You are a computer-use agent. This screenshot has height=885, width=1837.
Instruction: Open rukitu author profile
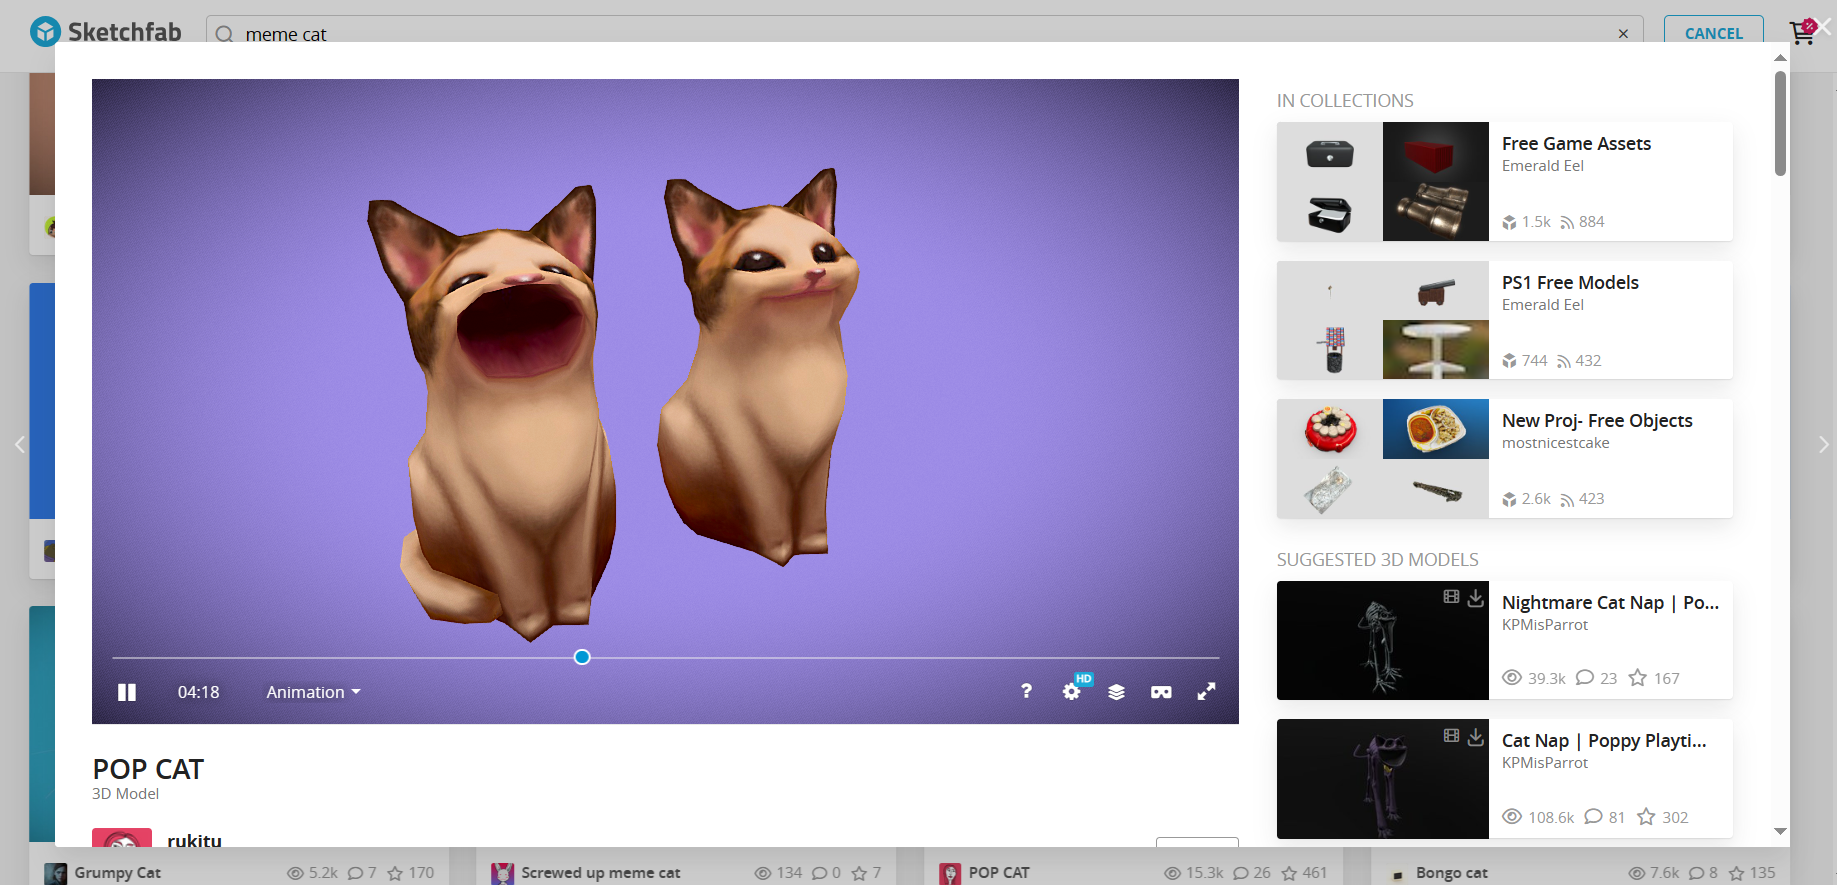[194, 839]
